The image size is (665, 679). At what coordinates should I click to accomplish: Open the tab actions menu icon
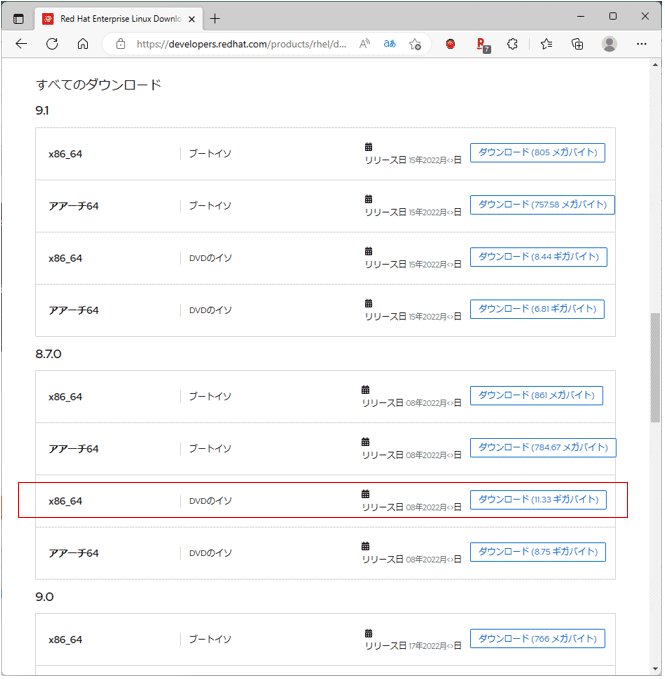(18, 19)
